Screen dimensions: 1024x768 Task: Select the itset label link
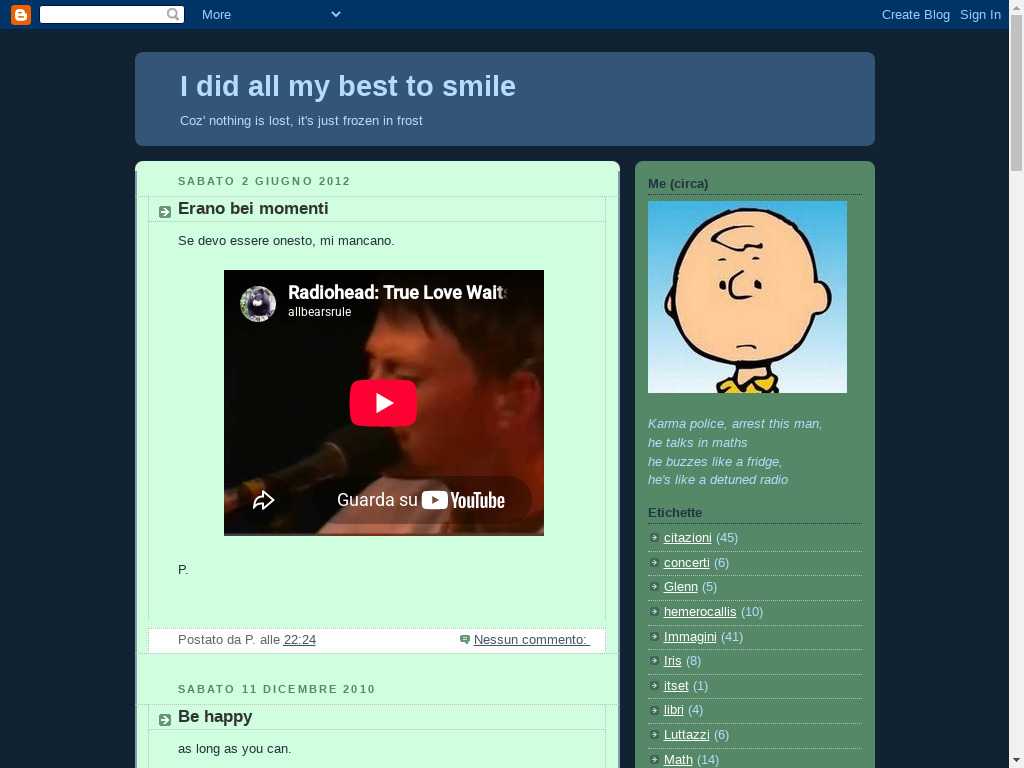(x=676, y=686)
